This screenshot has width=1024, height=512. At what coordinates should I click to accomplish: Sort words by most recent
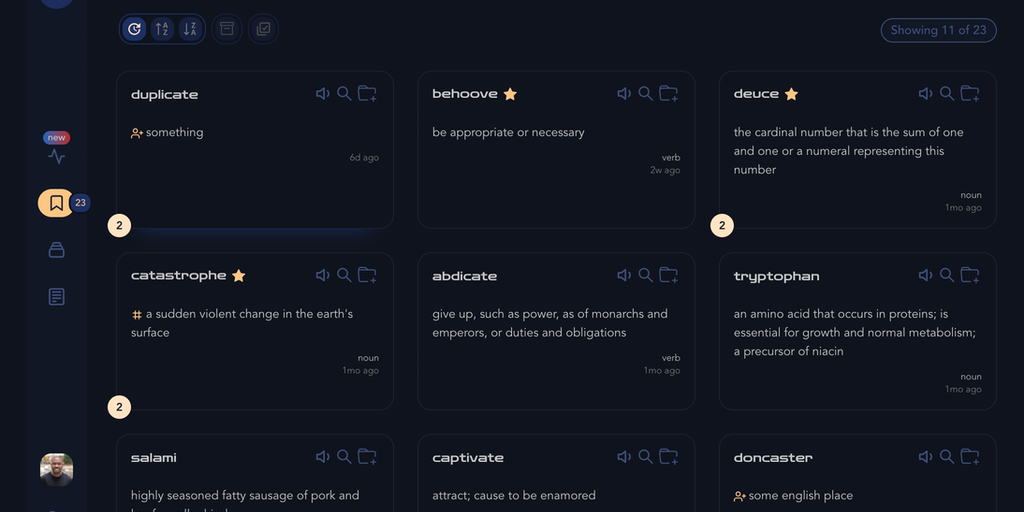coord(134,30)
